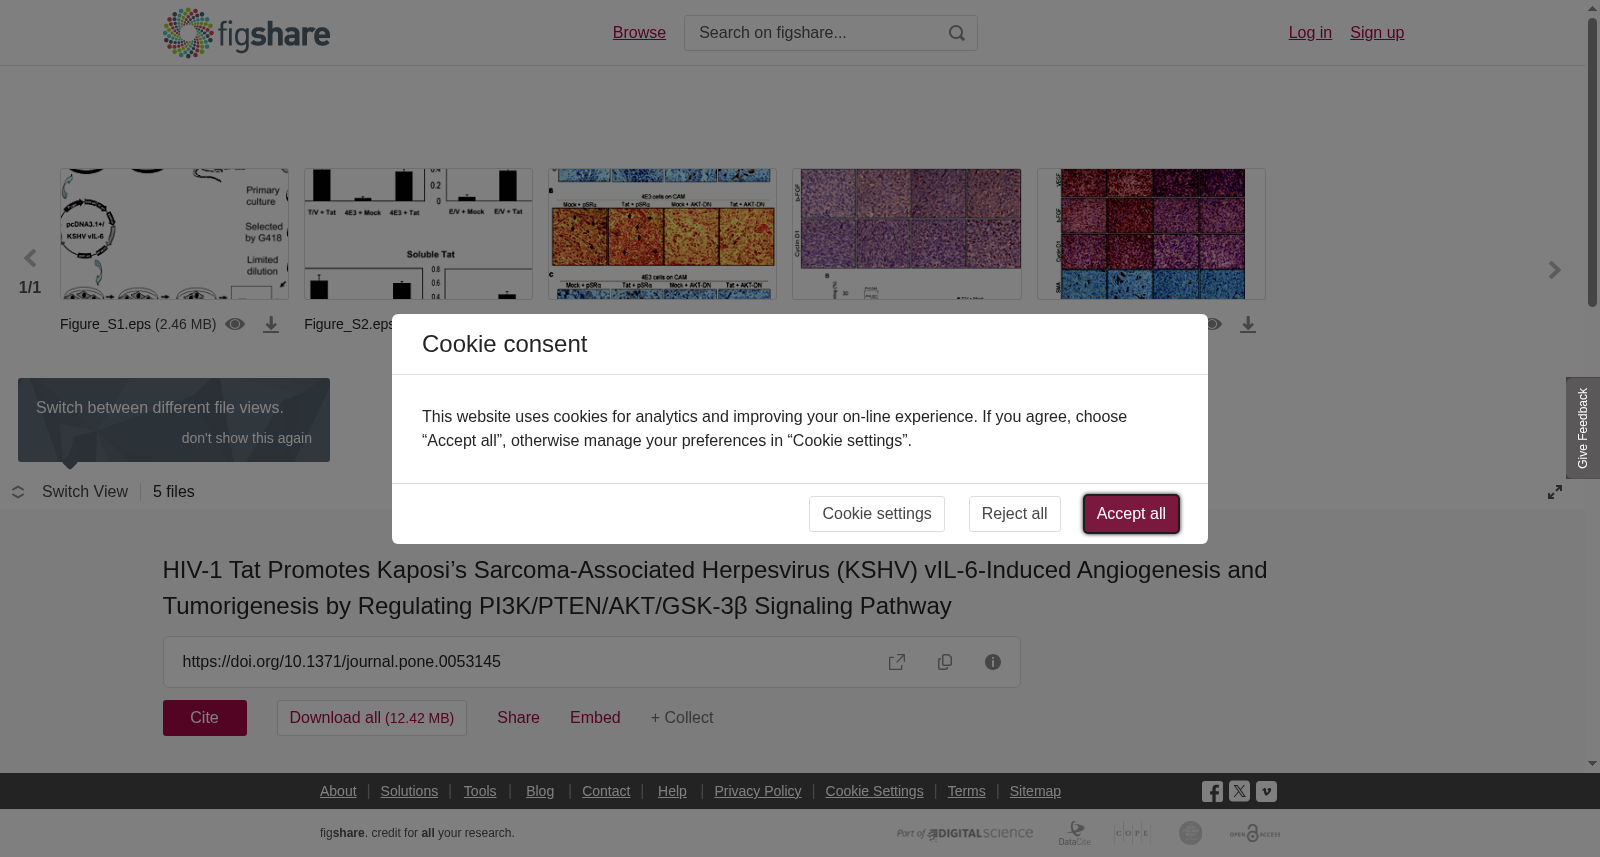Screen dimensions: 1600x857
Task: Select the third CAM tissue thumbnail
Action: (662, 234)
